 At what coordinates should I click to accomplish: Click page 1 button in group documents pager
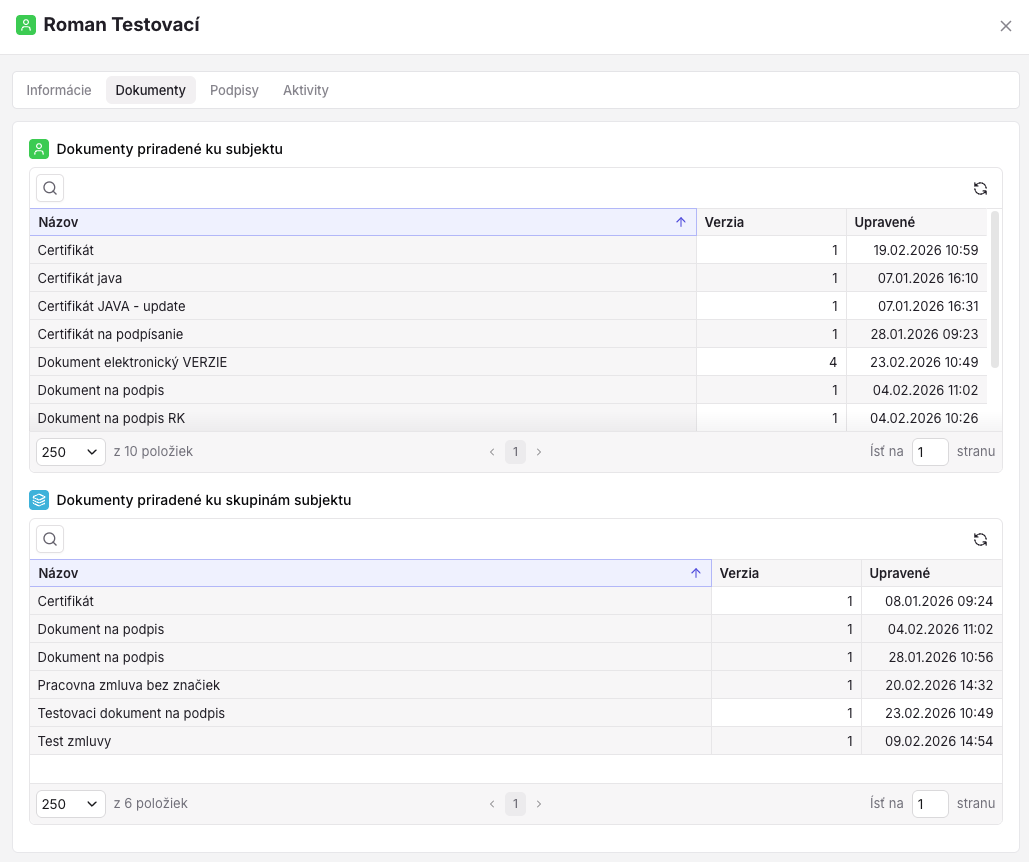pos(515,804)
